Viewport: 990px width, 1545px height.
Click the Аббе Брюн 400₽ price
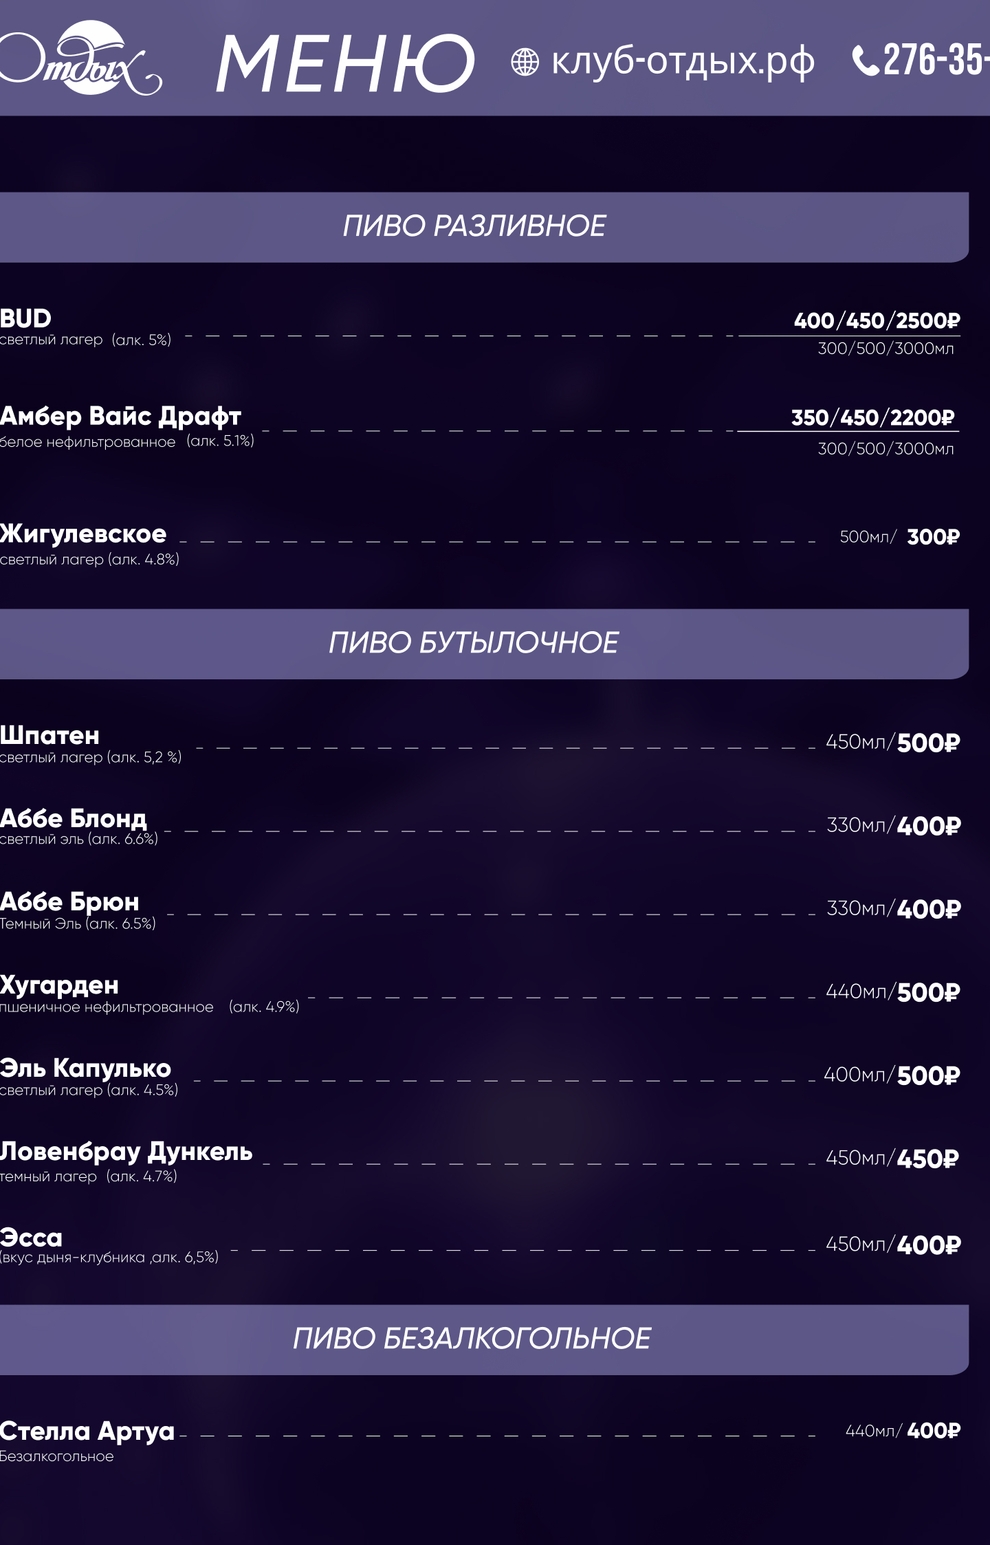tap(929, 910)
